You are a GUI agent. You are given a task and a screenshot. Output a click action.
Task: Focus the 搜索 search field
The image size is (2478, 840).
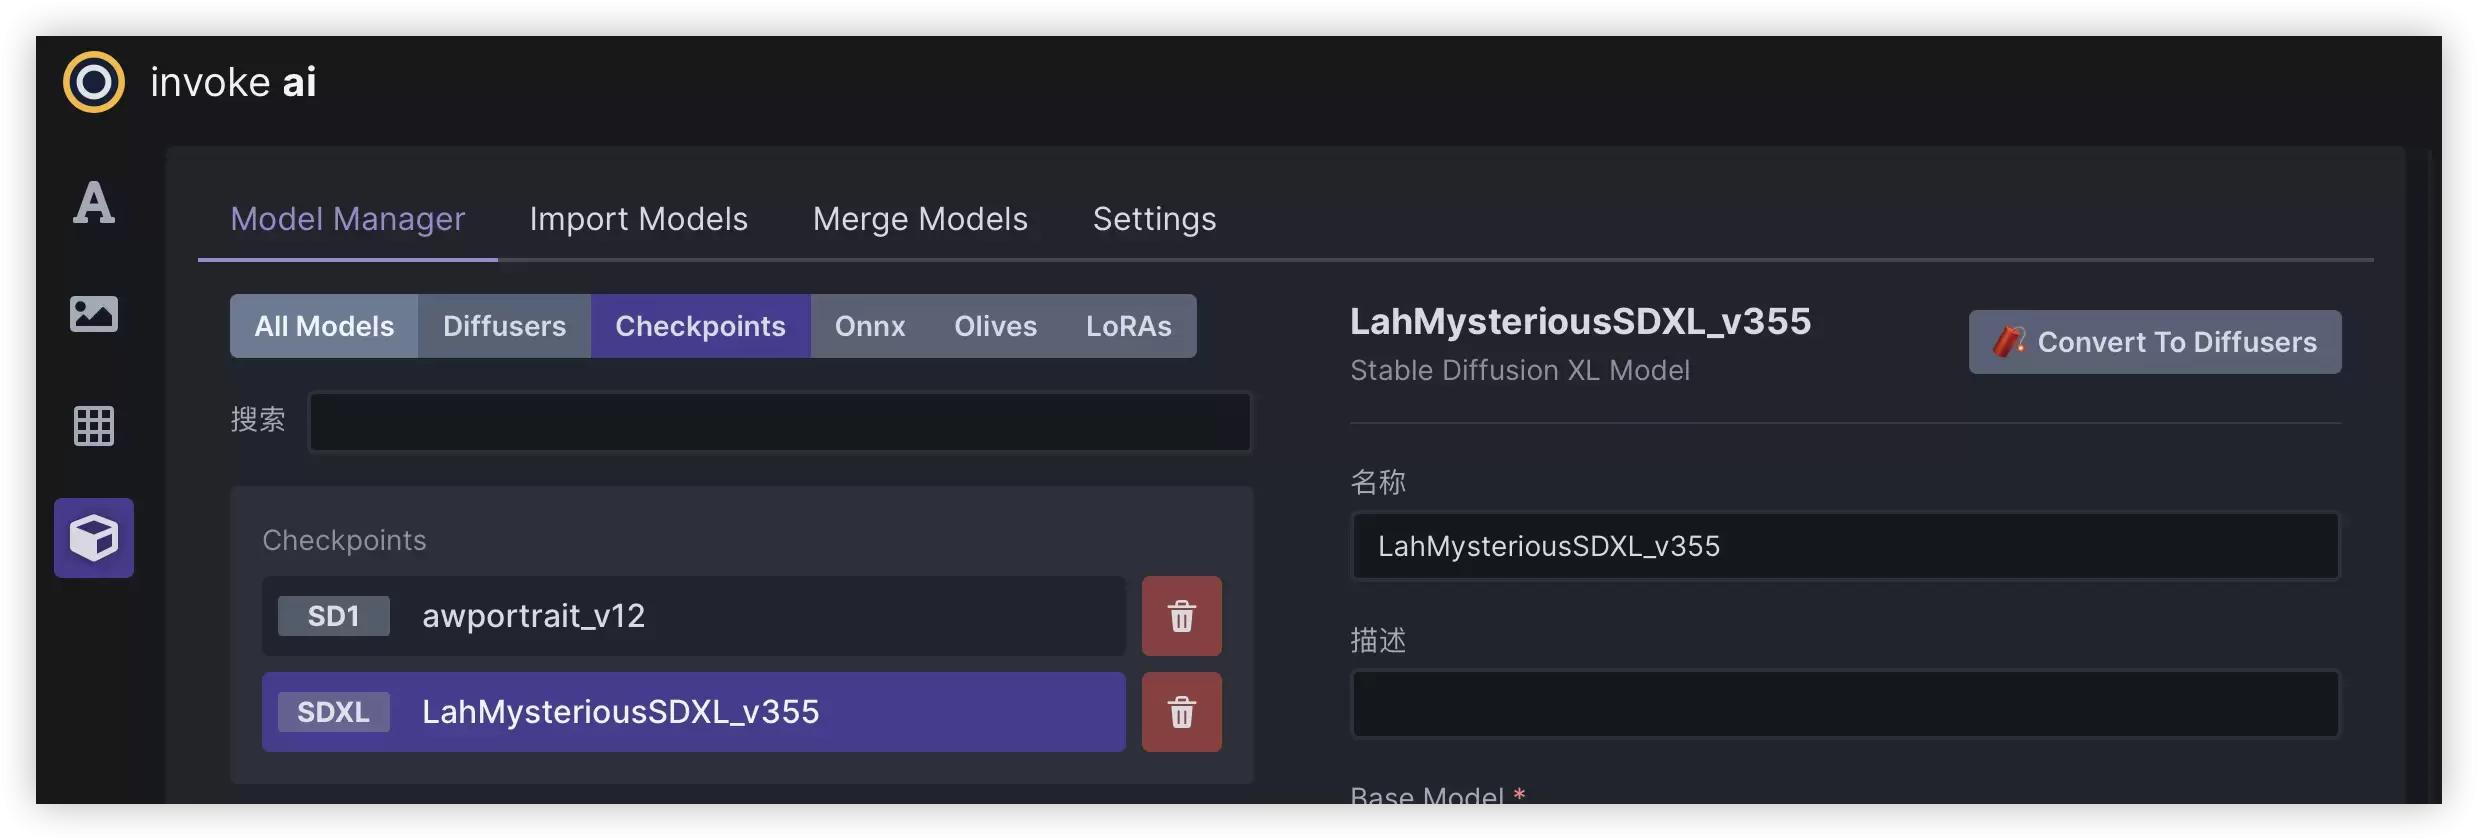click(x=780, y=422)
